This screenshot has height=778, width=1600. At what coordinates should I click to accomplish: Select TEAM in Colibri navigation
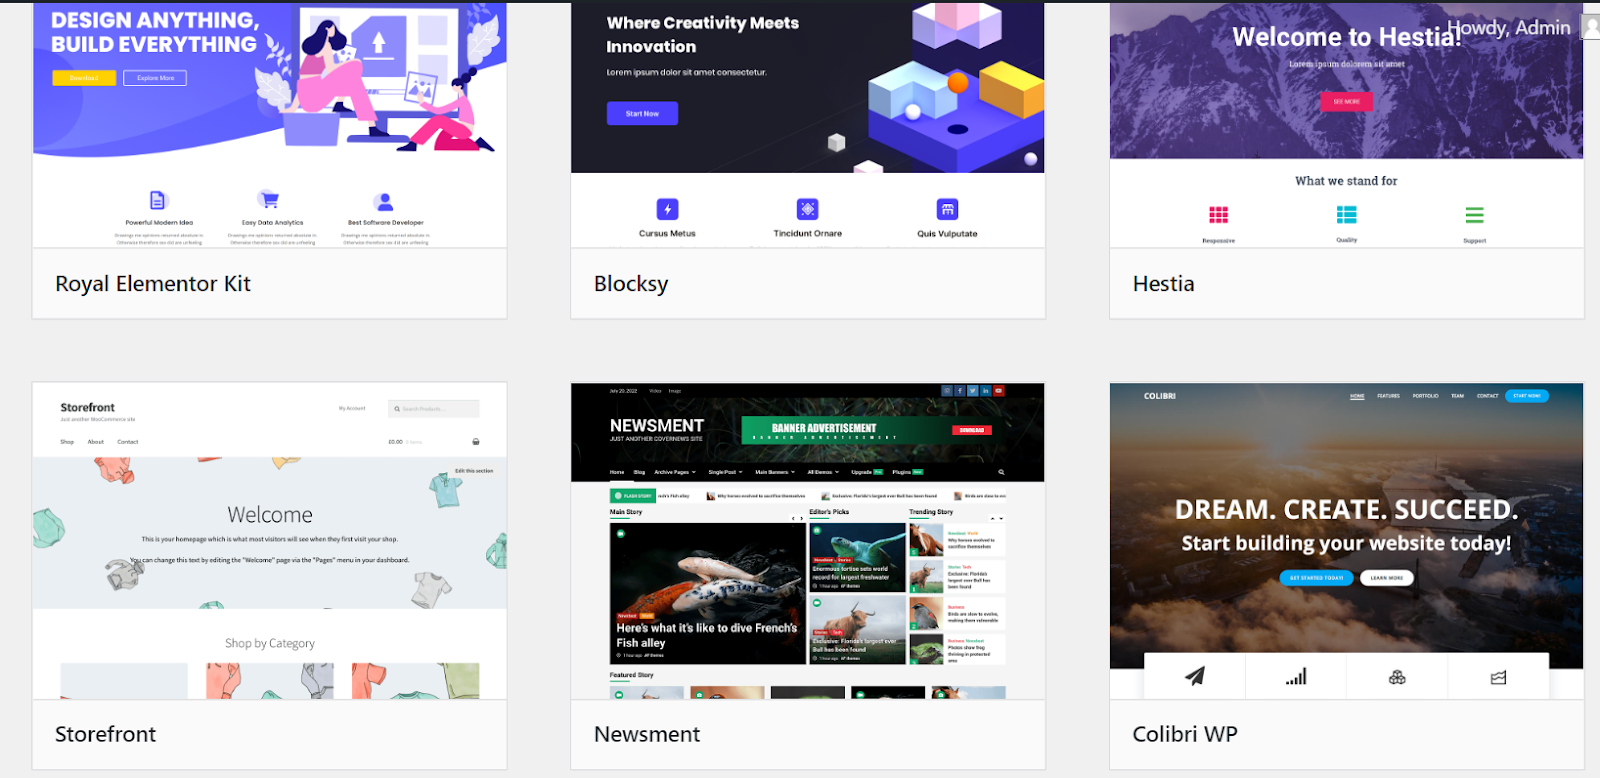coord(1457,396)
